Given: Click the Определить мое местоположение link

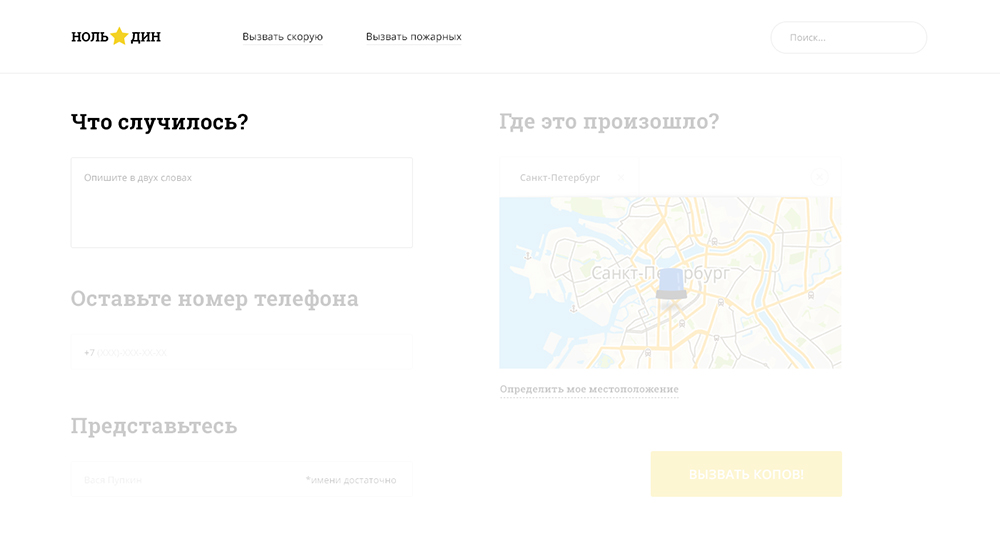Looking at the screenshot, I should point(589,389).
